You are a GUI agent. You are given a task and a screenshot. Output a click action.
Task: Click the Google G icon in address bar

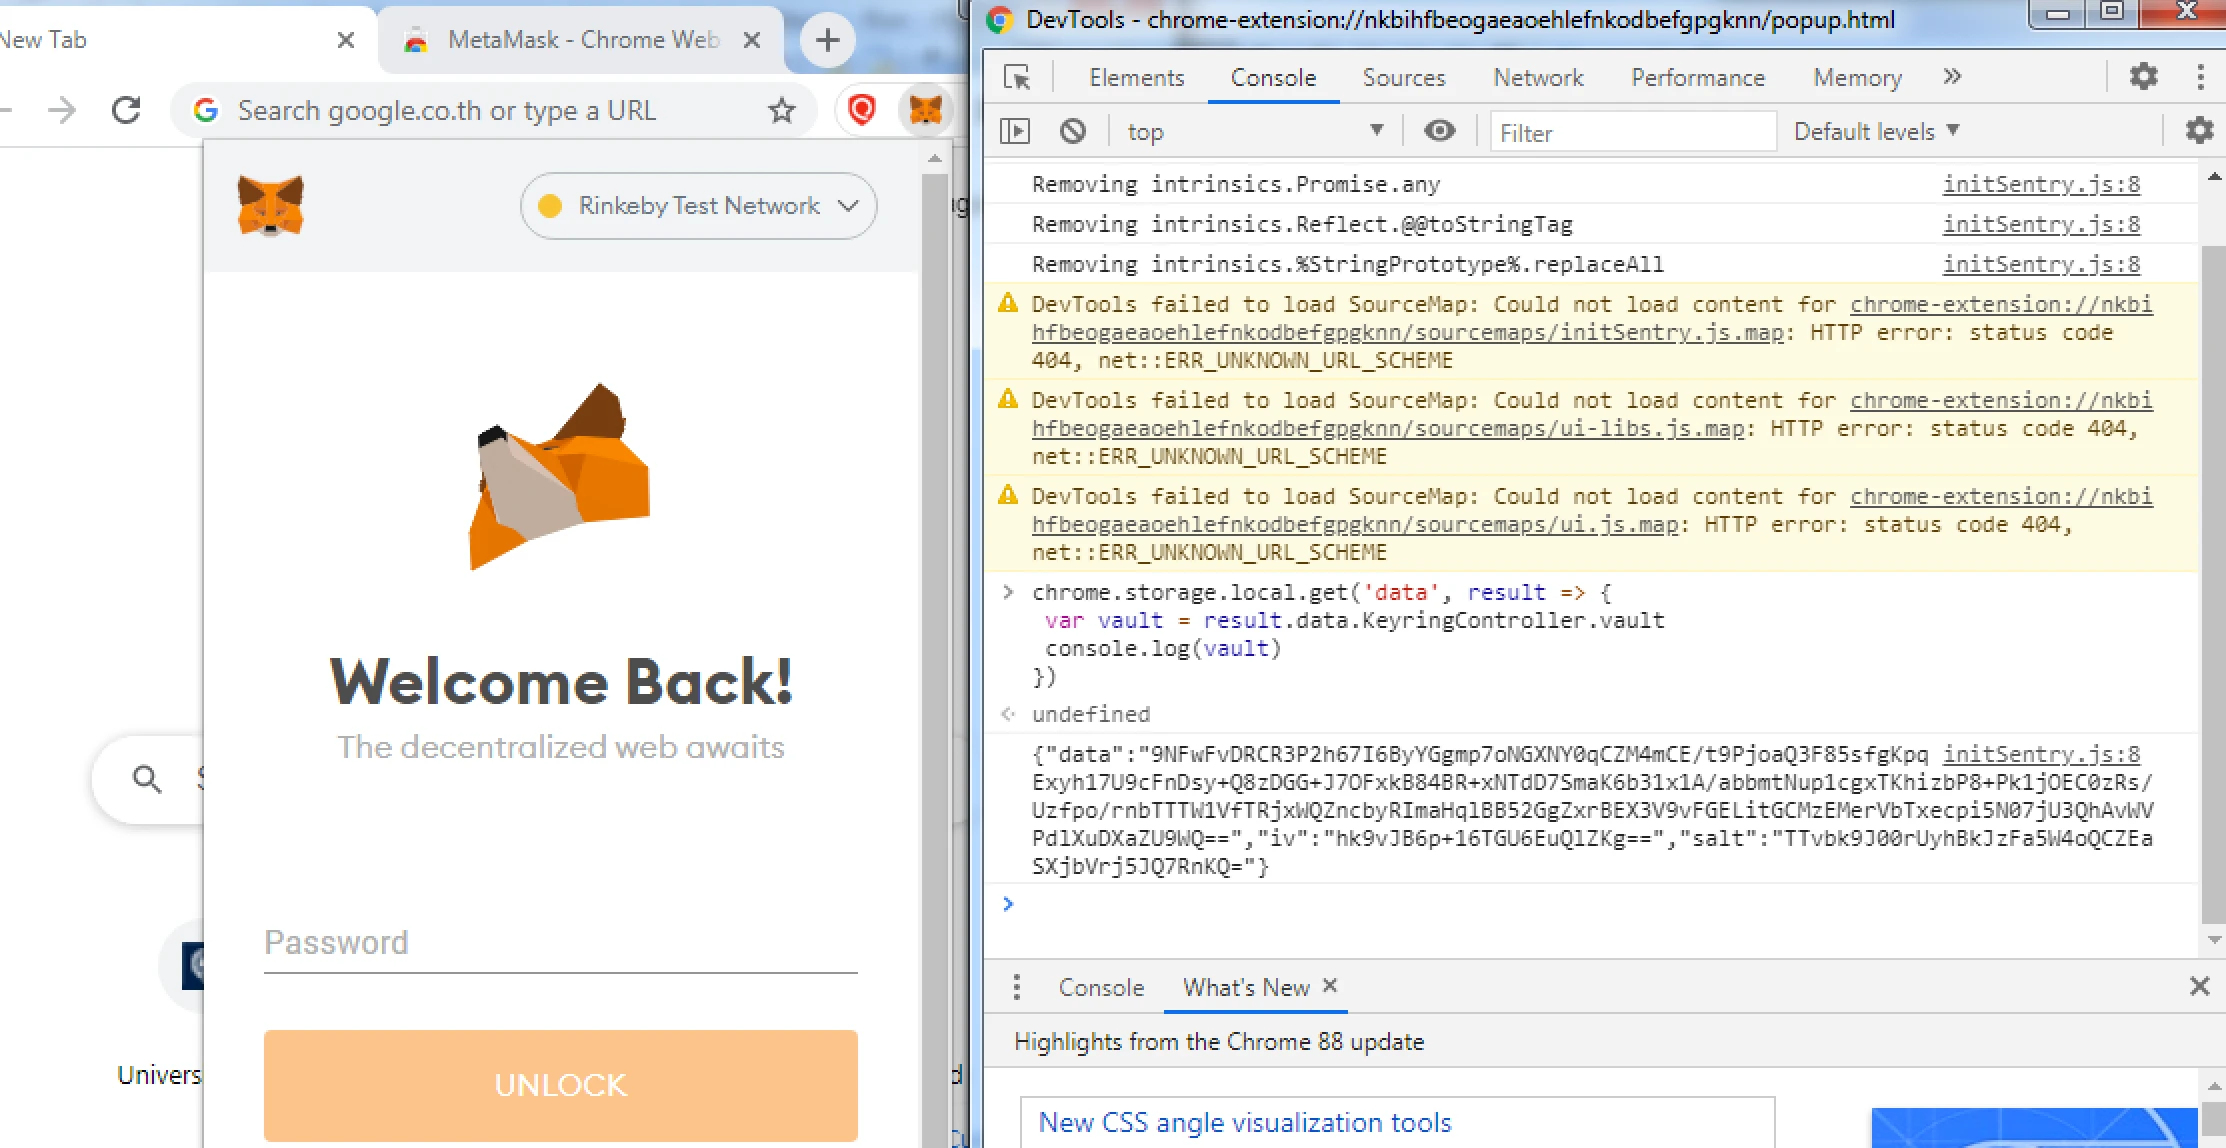[206, 110]
